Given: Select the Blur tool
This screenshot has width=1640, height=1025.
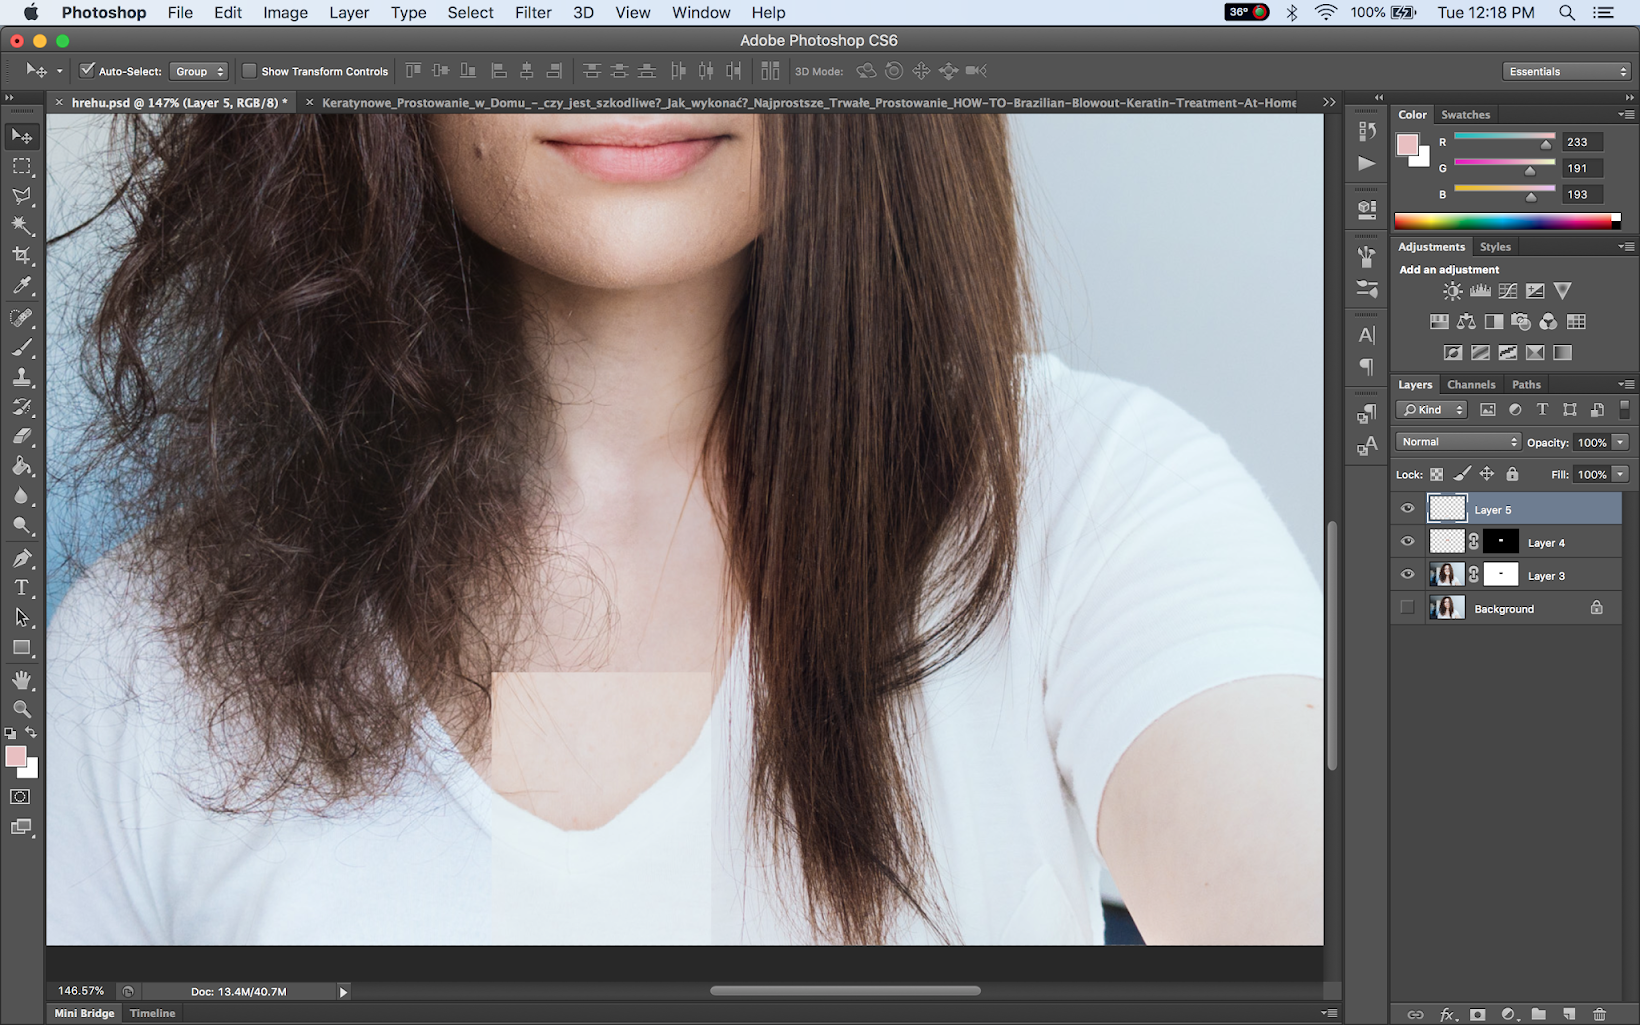Looking at the screenshot, I should point(22,497).
